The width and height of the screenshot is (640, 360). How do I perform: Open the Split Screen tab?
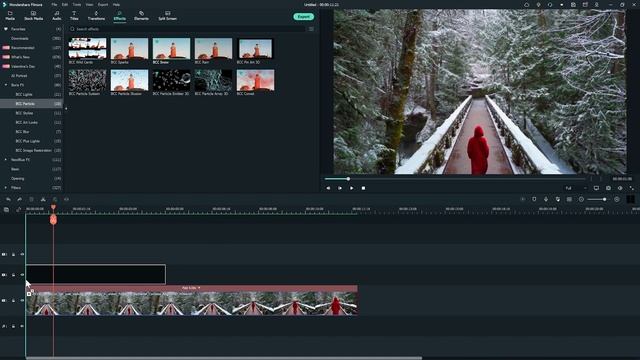pos(167,16)
